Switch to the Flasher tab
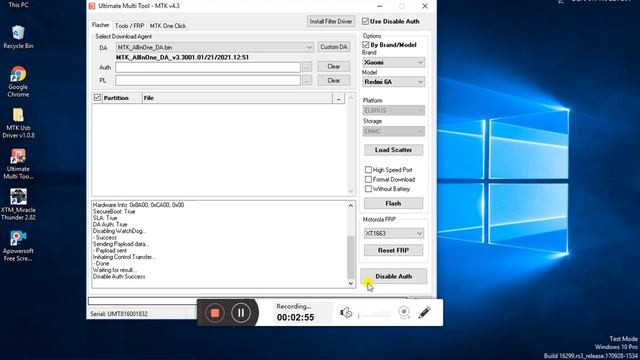 pyautogui.click(x=100, y=25)
